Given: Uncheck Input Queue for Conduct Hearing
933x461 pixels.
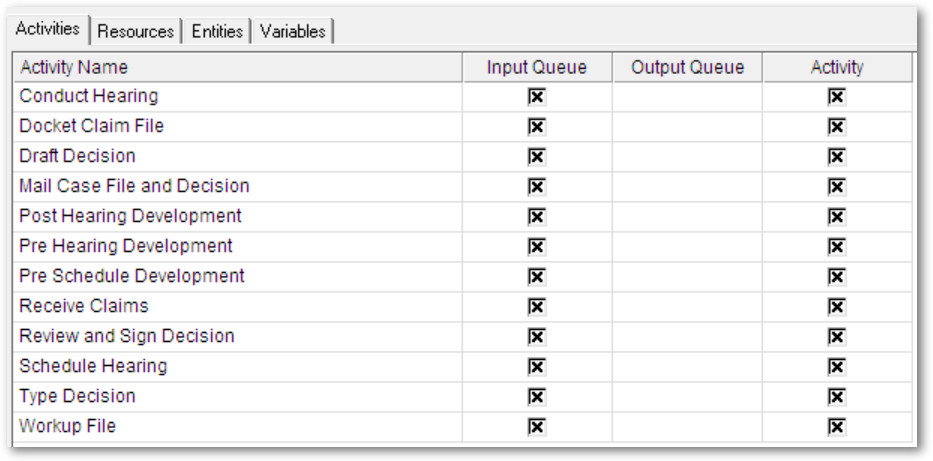Looking at the screenshot, I should click(x=537, y=96).
